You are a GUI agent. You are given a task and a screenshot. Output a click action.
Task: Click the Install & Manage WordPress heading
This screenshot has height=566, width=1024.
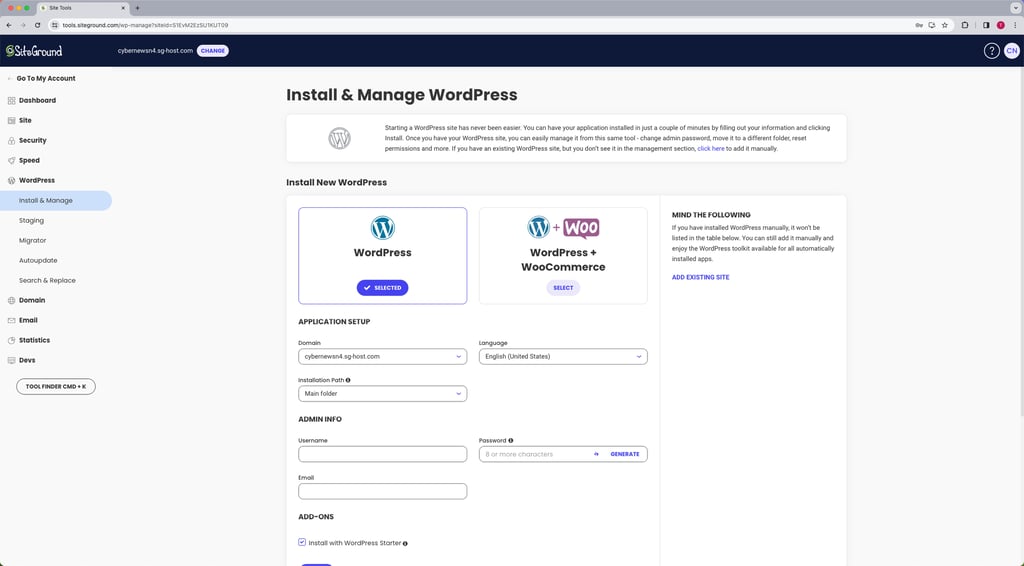402,95
